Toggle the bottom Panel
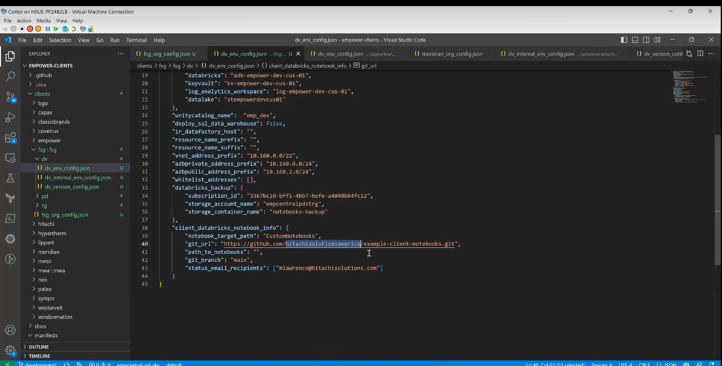 (635, 40)
